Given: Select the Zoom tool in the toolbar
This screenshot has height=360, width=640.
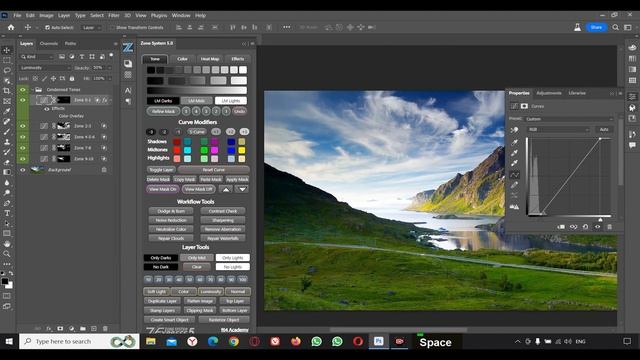Looking at the screenshot, I should pos(7,254).
